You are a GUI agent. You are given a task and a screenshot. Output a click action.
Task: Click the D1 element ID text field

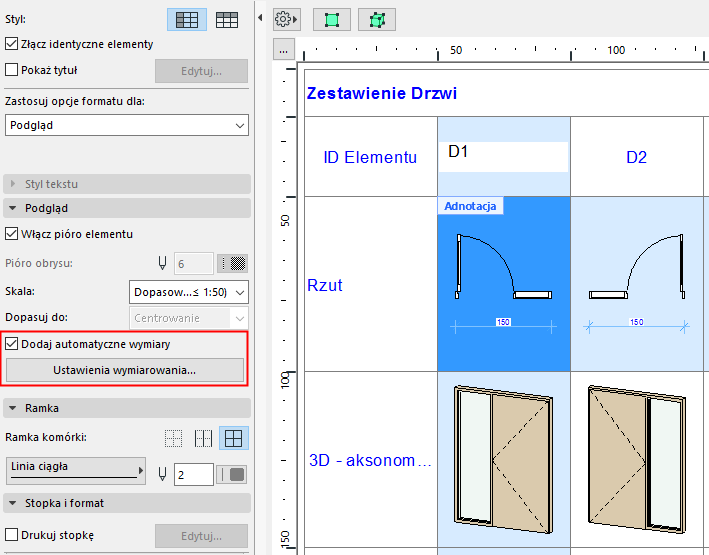pyautogui.click(x=504, y=156)
